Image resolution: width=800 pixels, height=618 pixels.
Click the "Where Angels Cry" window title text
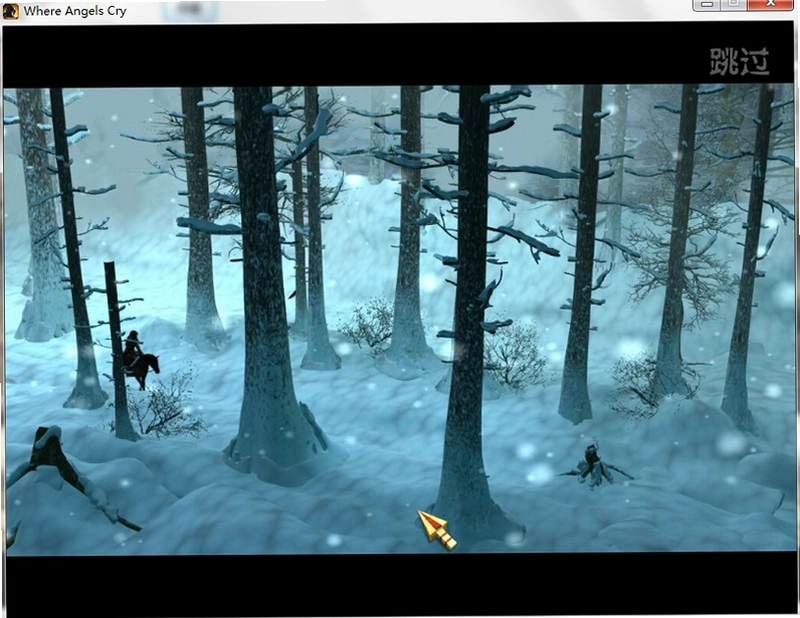pos(75,11)
